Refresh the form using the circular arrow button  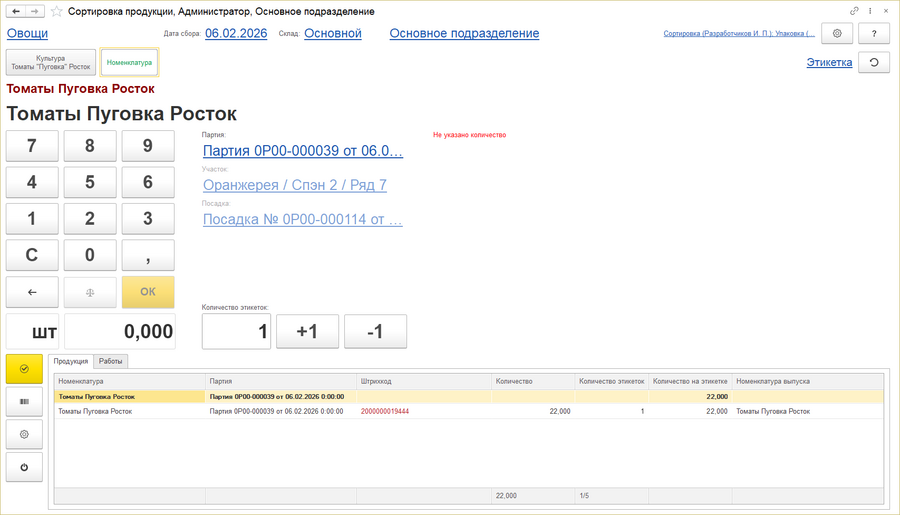coord(874,62)
